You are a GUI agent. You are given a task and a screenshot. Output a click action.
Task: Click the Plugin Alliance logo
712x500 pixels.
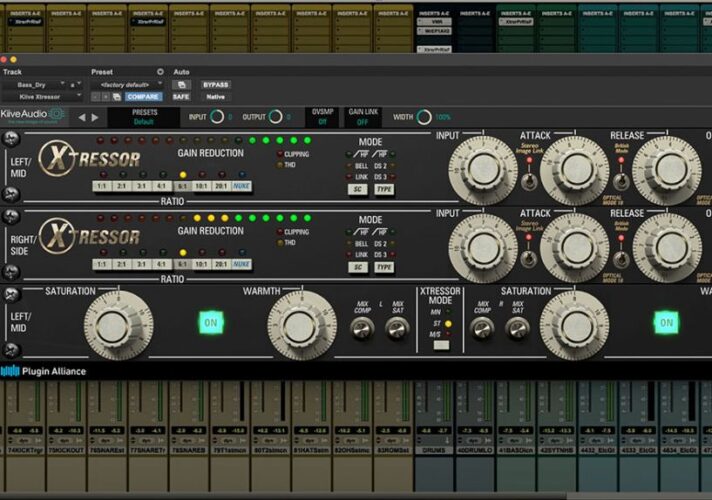[x=44, y=371]
